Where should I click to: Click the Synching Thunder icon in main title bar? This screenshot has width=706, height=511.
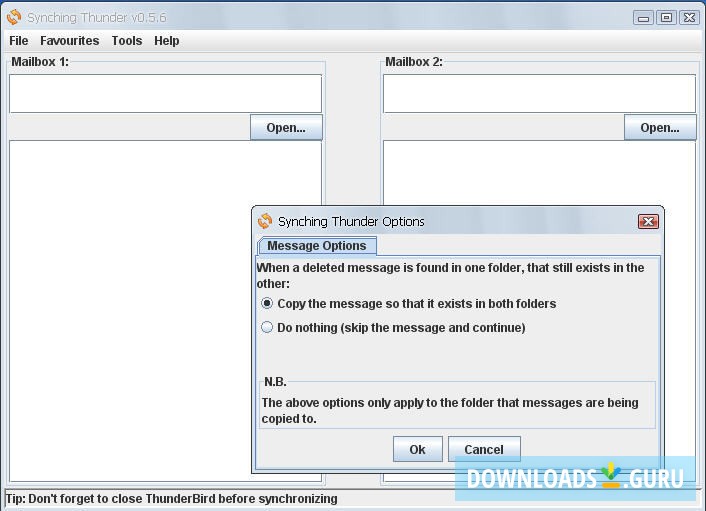14,17
